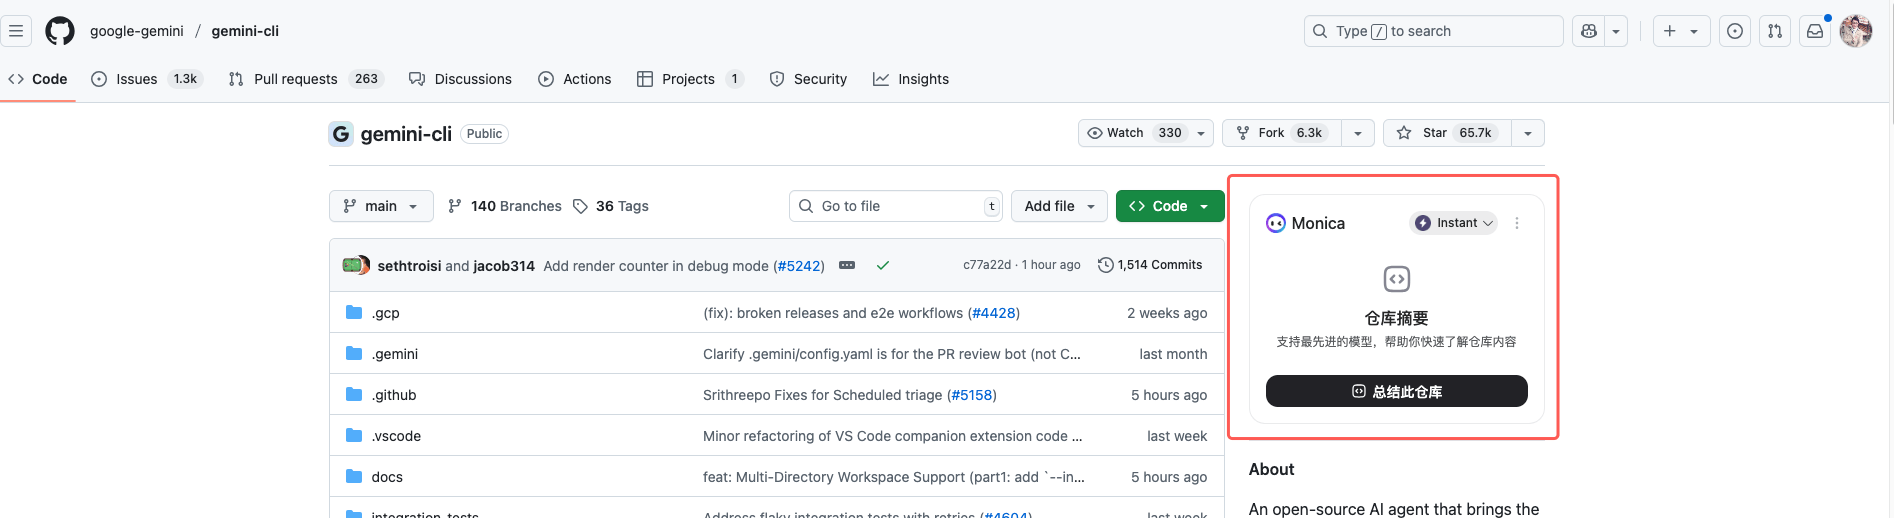Viewport: 1894px width, 518px height.
Task: Select the Code tab
Action: 38,79
